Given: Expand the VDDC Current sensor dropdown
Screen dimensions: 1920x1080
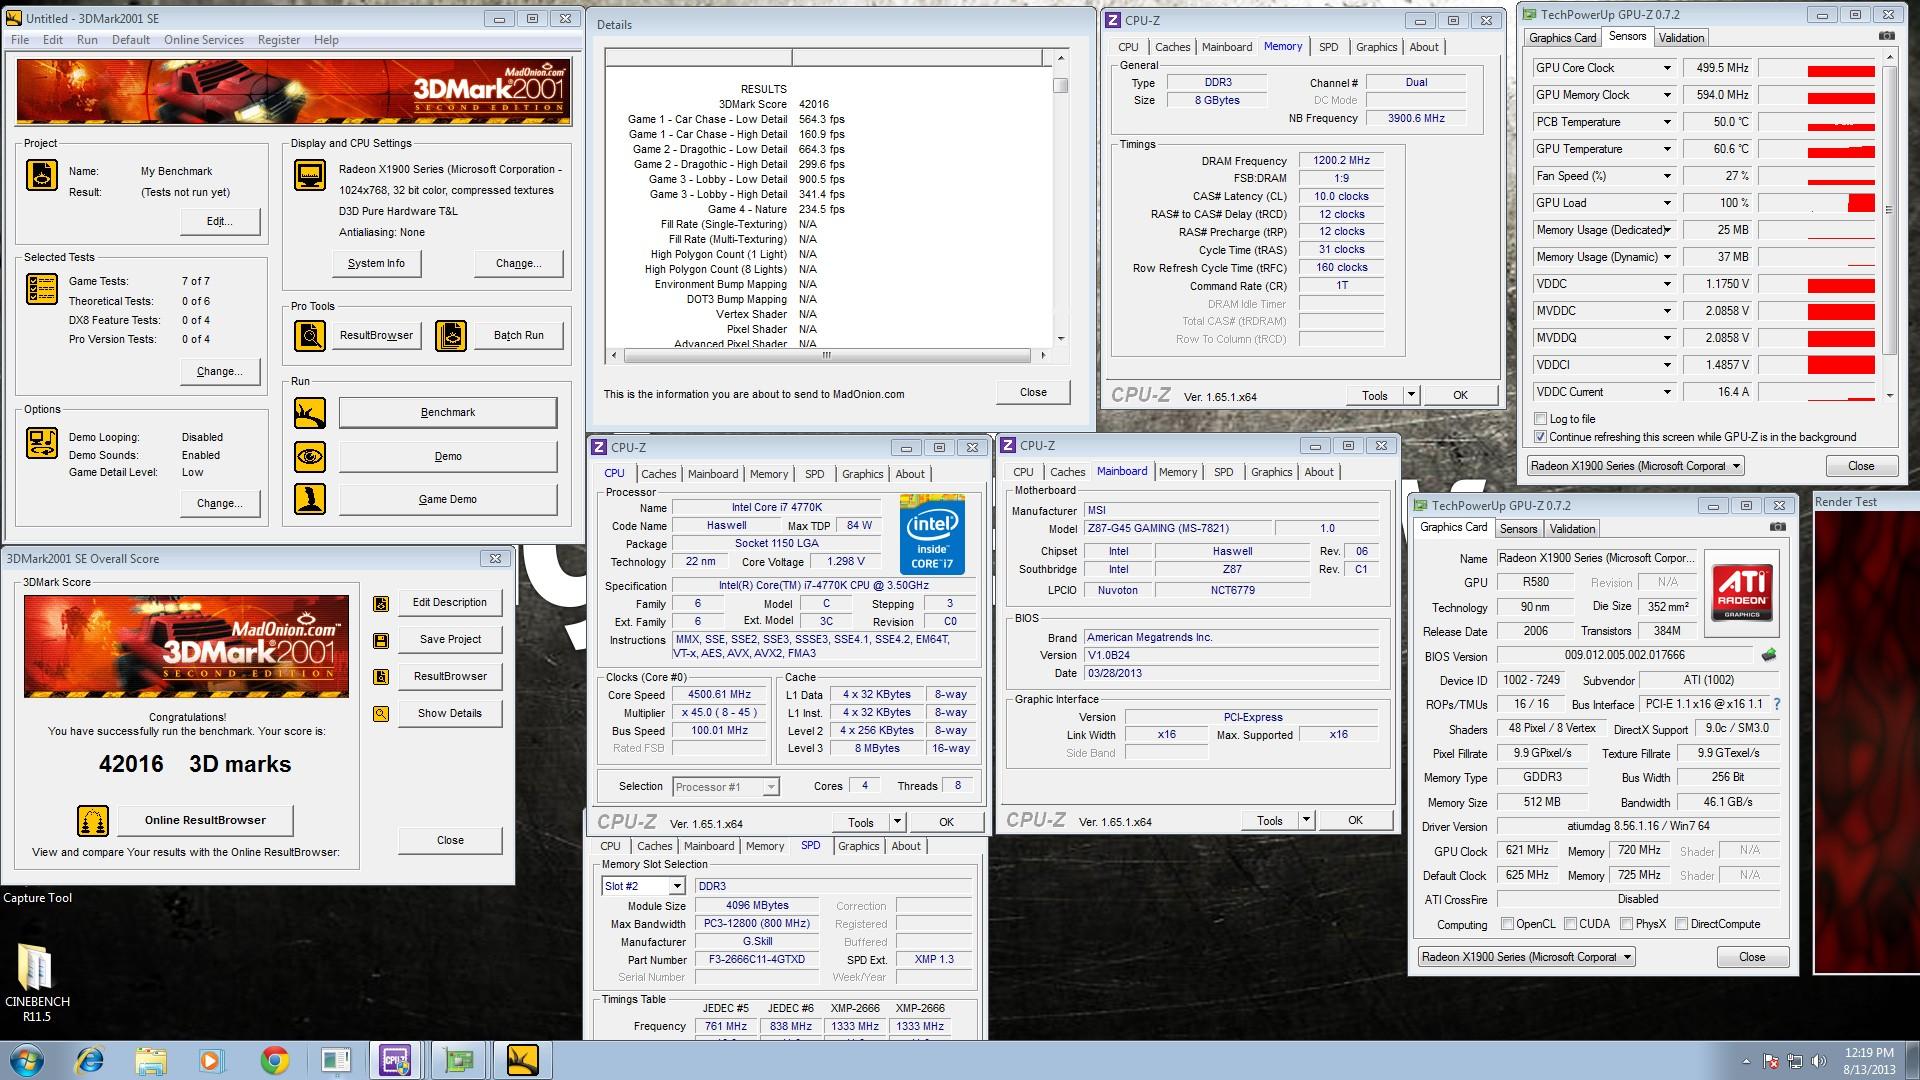Looking at the screenshot, I should pos(1666,392).
